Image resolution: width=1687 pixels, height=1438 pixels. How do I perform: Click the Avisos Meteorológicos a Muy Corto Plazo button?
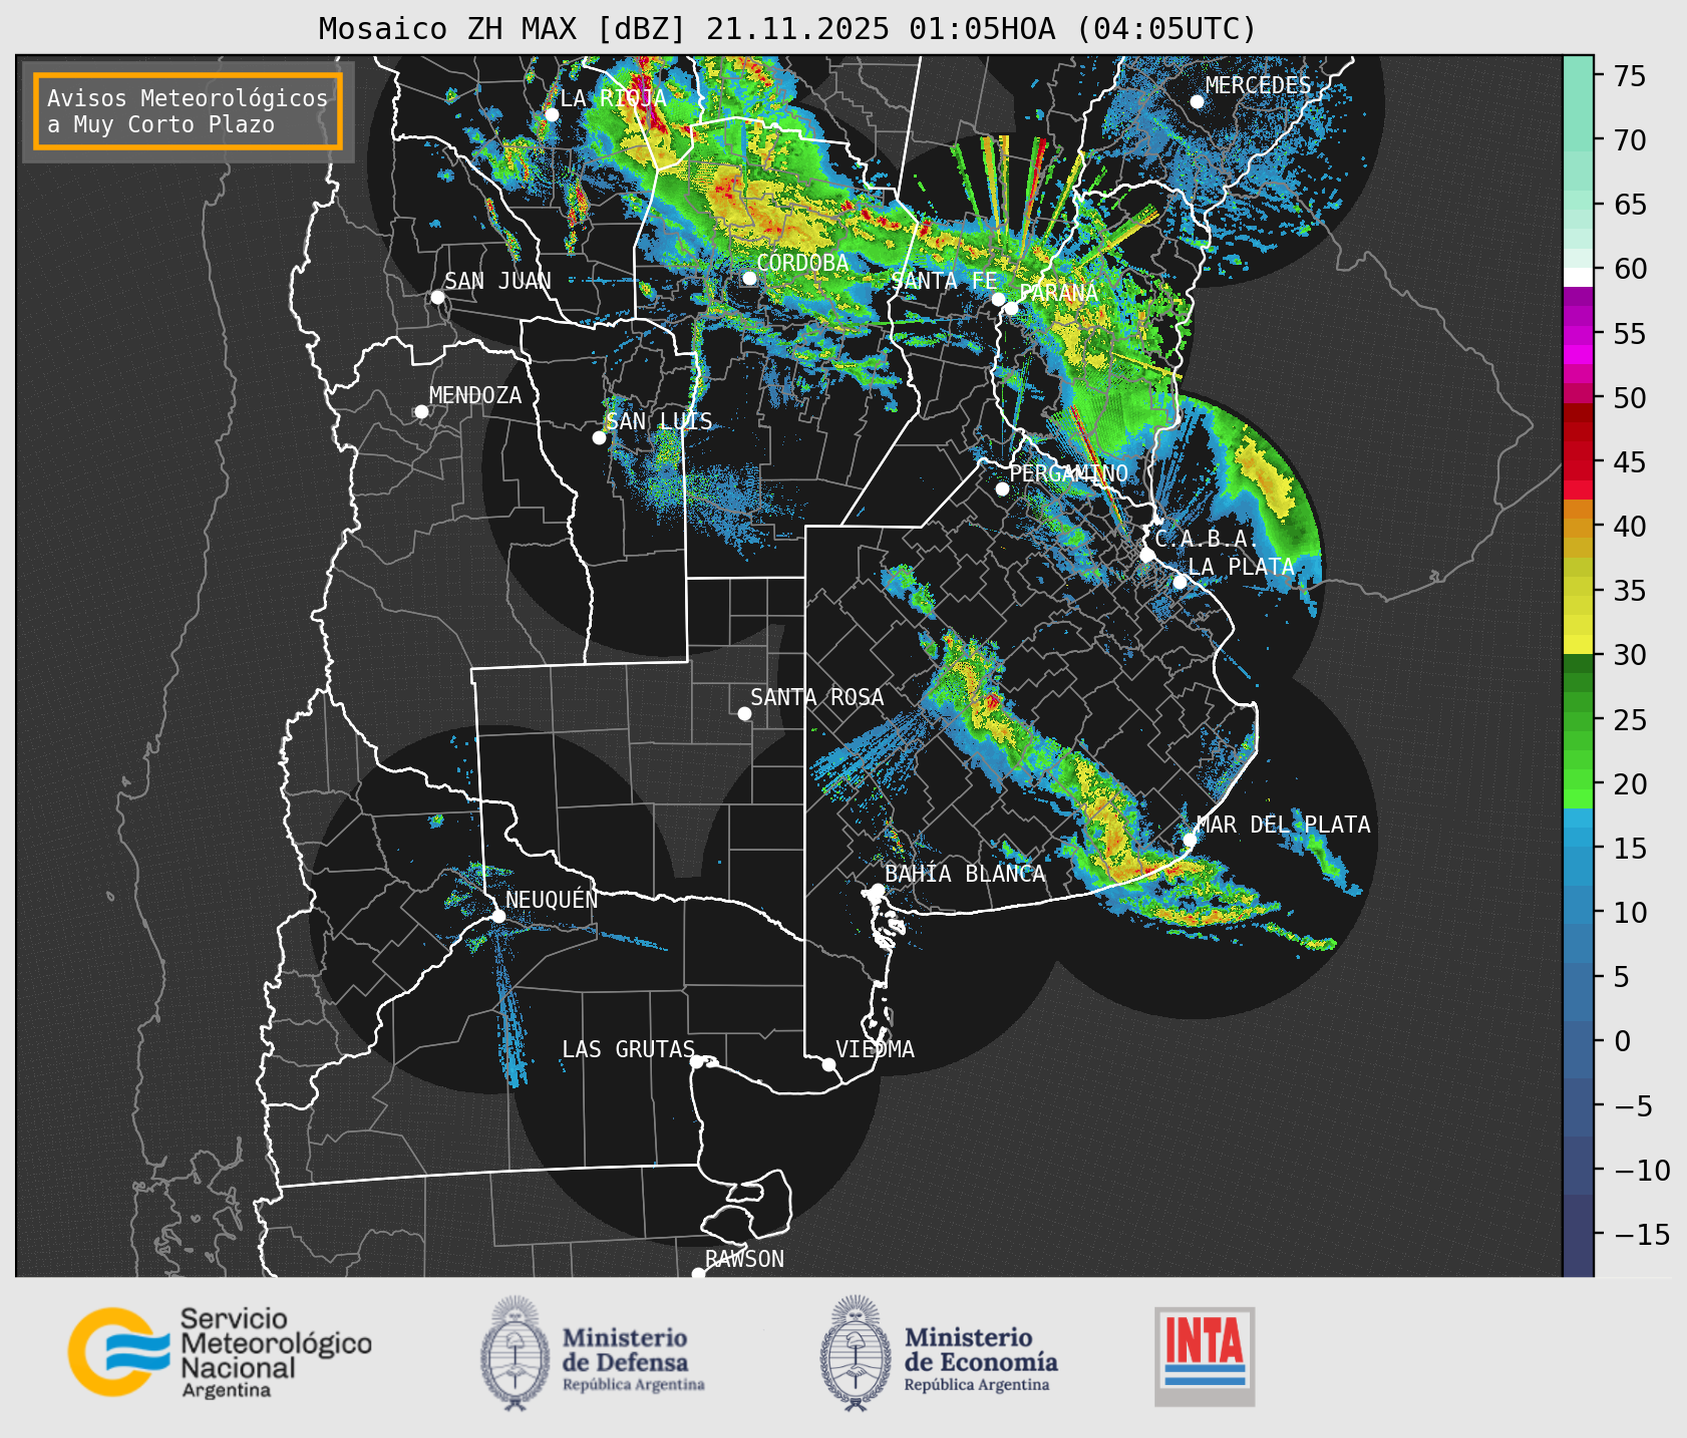click(x=188, y=111)
